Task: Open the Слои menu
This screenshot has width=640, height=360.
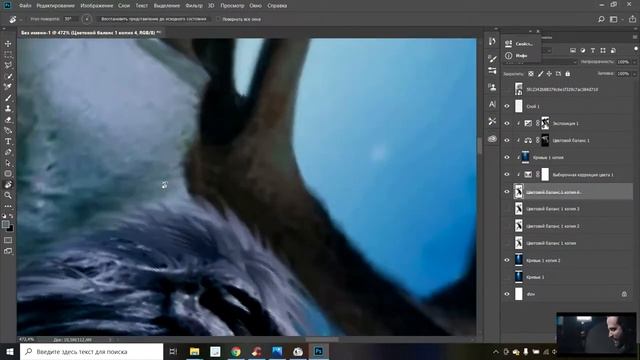Action: (x=124, y=6)
